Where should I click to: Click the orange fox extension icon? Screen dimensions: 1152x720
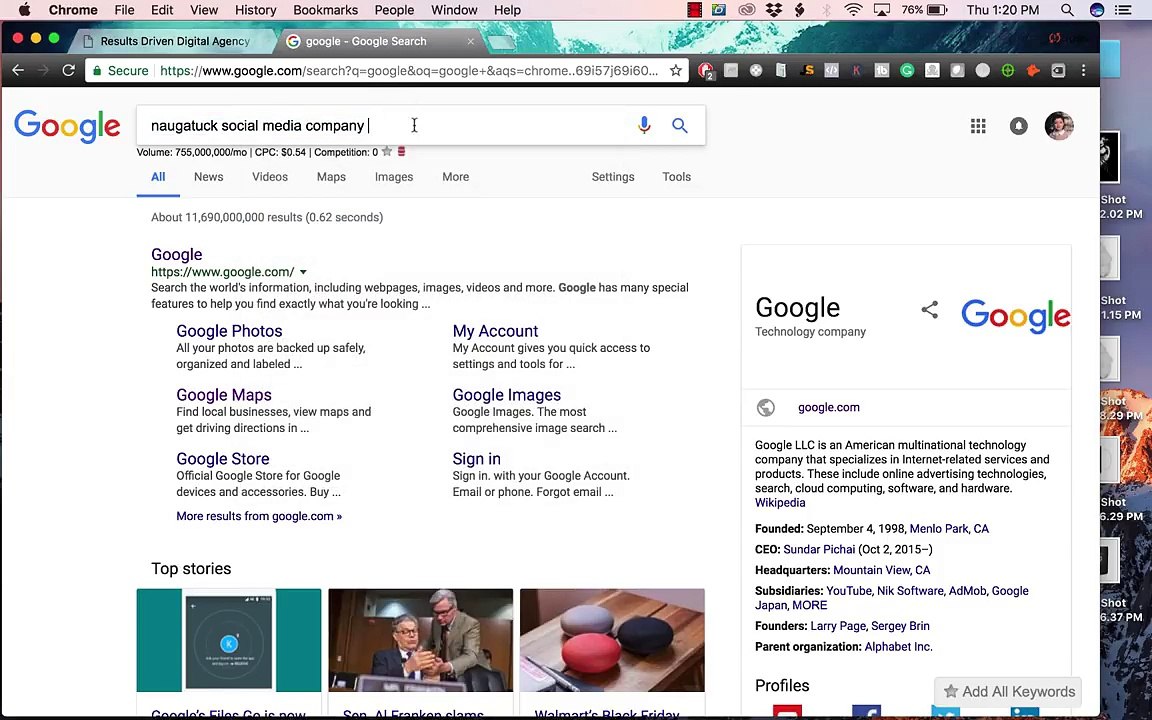(1033, 71)
